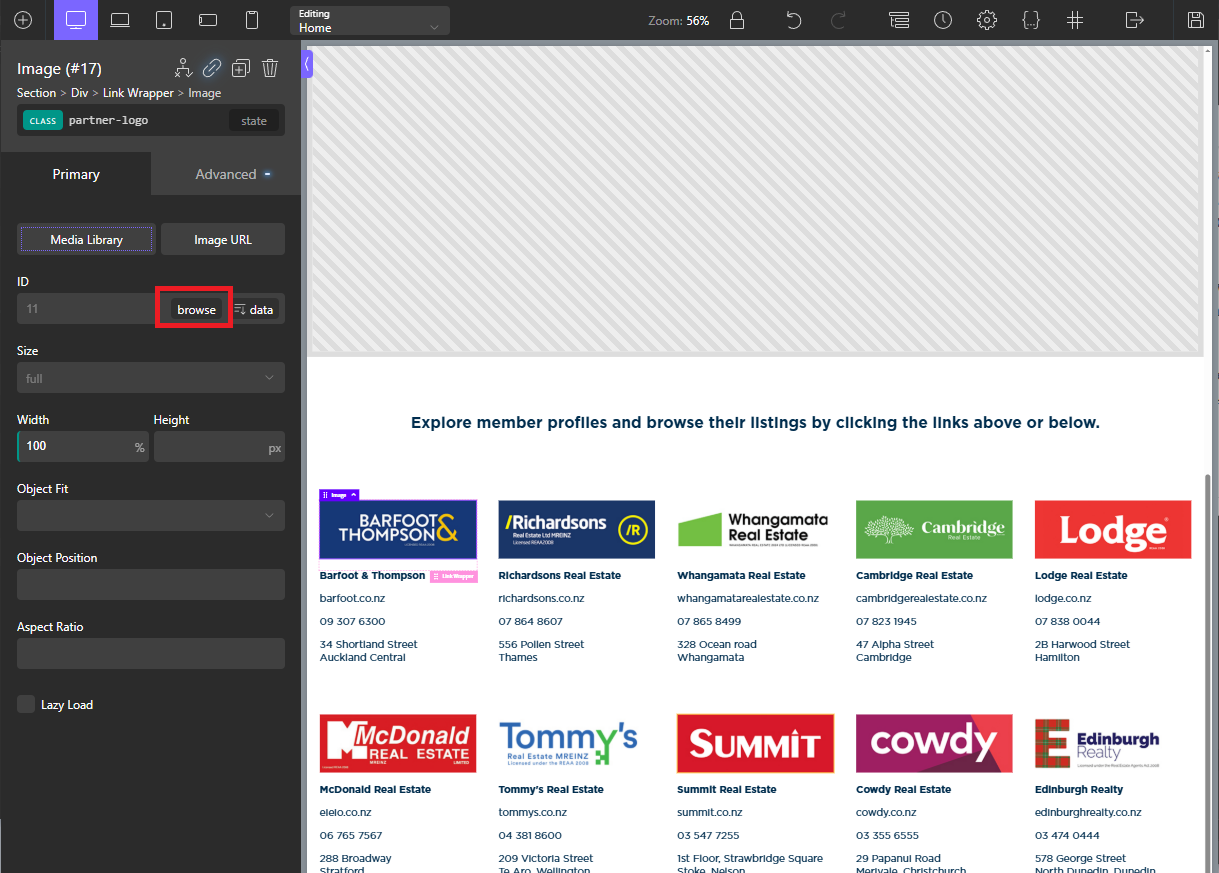Switch to the Advanced tab
1219x873 pixels.
coord(226,174)
